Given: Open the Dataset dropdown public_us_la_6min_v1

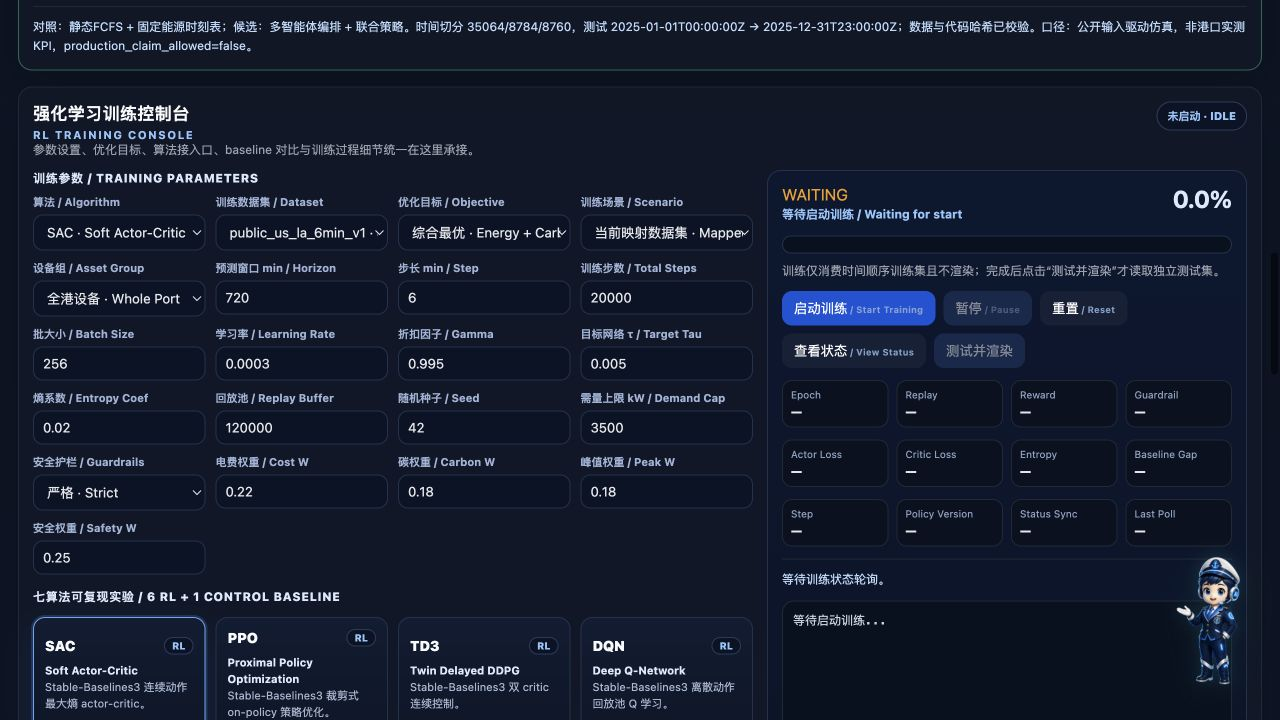Looking at the screenshot, I should coord(301,232).
